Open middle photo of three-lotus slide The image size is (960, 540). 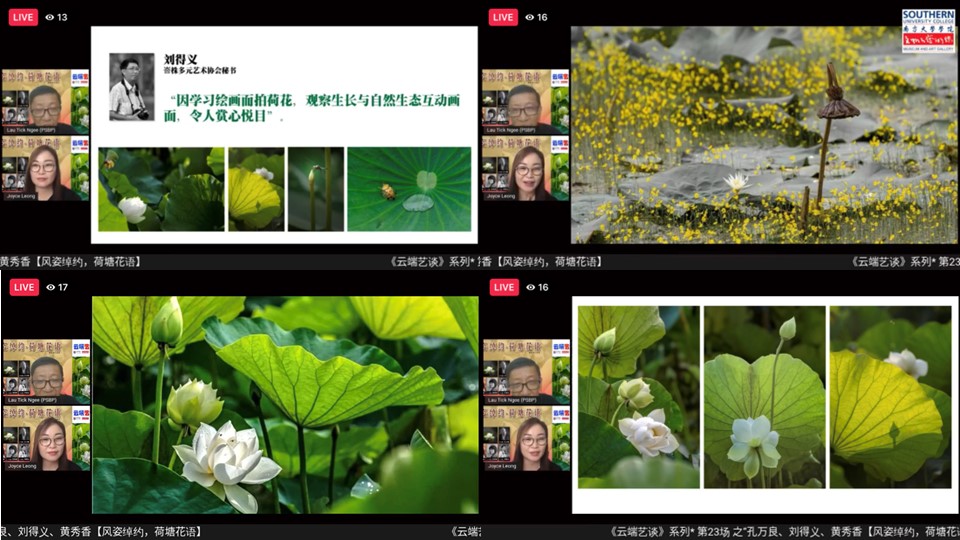tap(764, 397)
